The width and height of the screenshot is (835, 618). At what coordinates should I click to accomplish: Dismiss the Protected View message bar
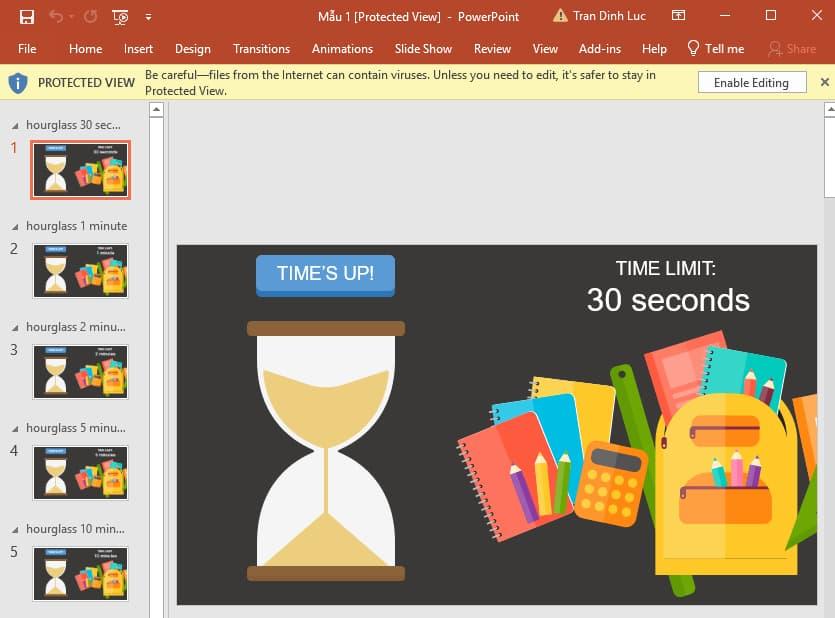click(825, 82)
